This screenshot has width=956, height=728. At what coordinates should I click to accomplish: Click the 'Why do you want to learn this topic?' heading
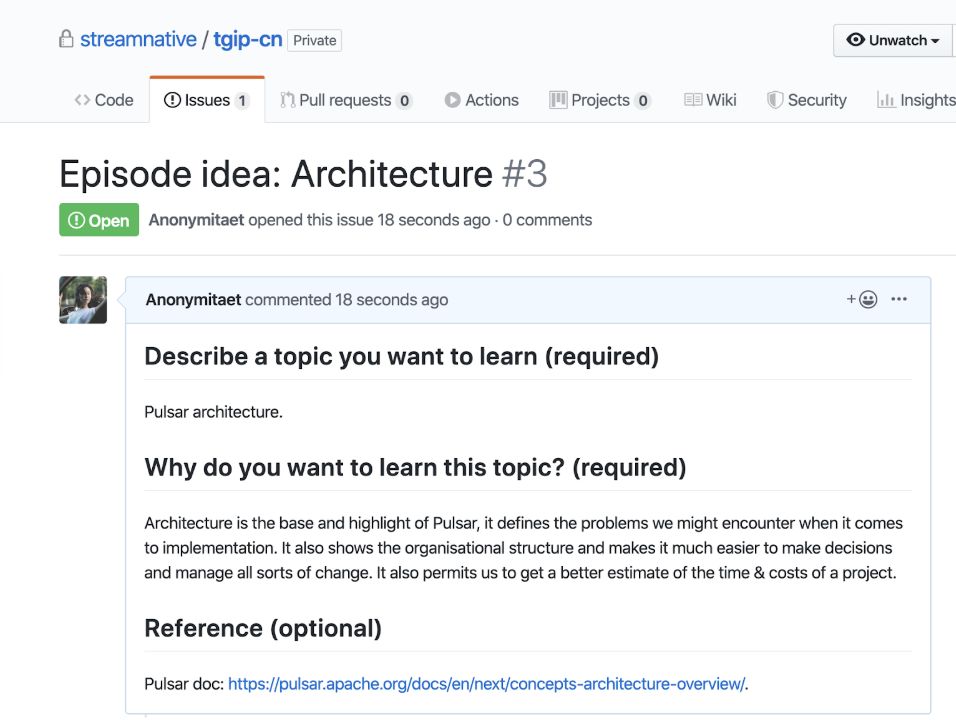[x=415, y=468]
